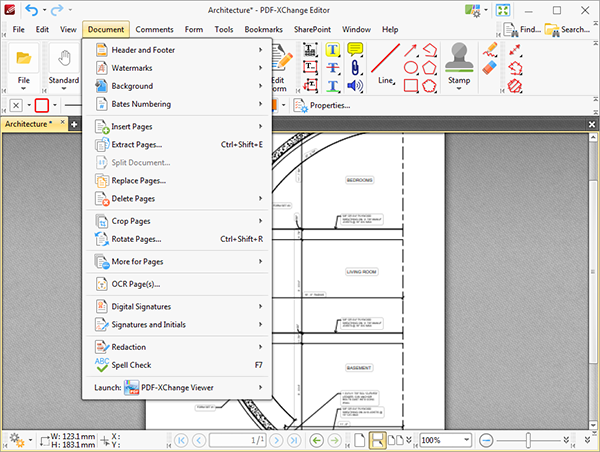The height and width of the screenshot is (452, 600).
Task: Open the Comments menu
Action: point(154,30)
